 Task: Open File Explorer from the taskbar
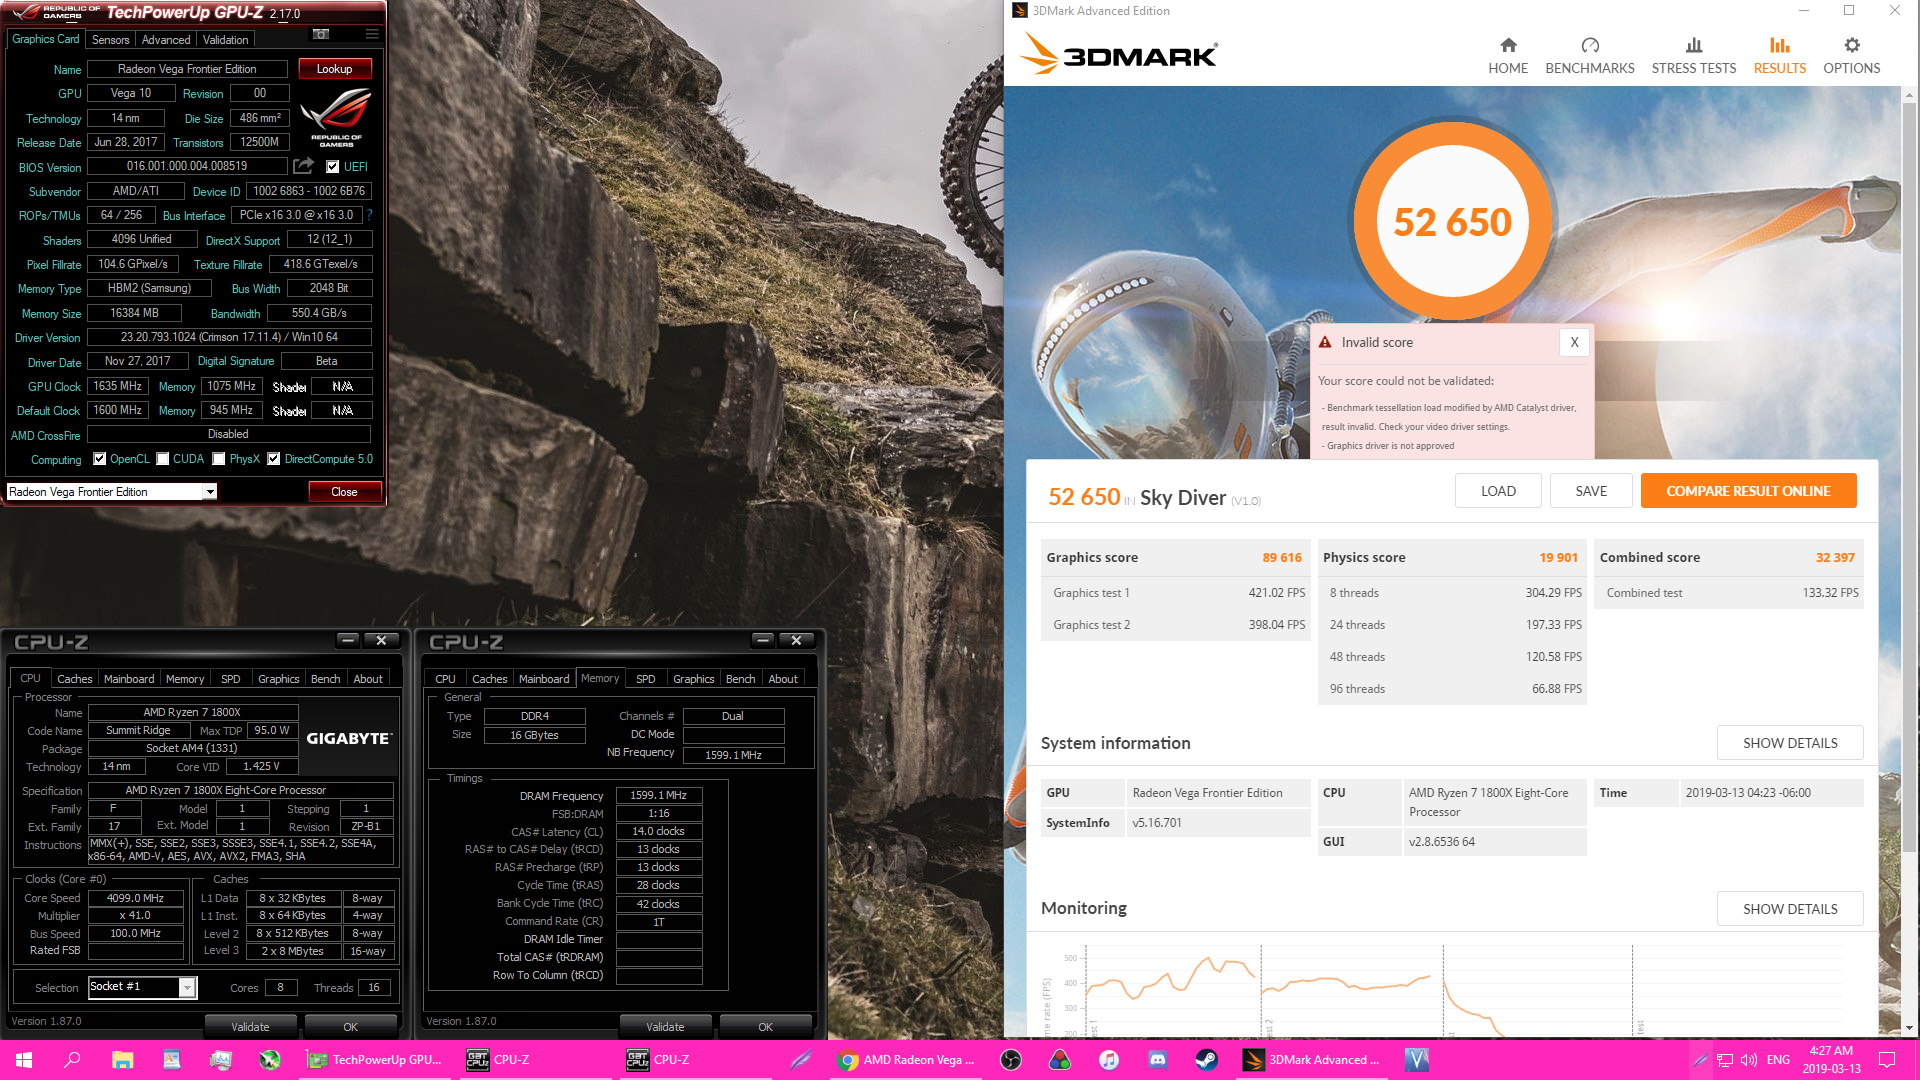click(122, 1060)
